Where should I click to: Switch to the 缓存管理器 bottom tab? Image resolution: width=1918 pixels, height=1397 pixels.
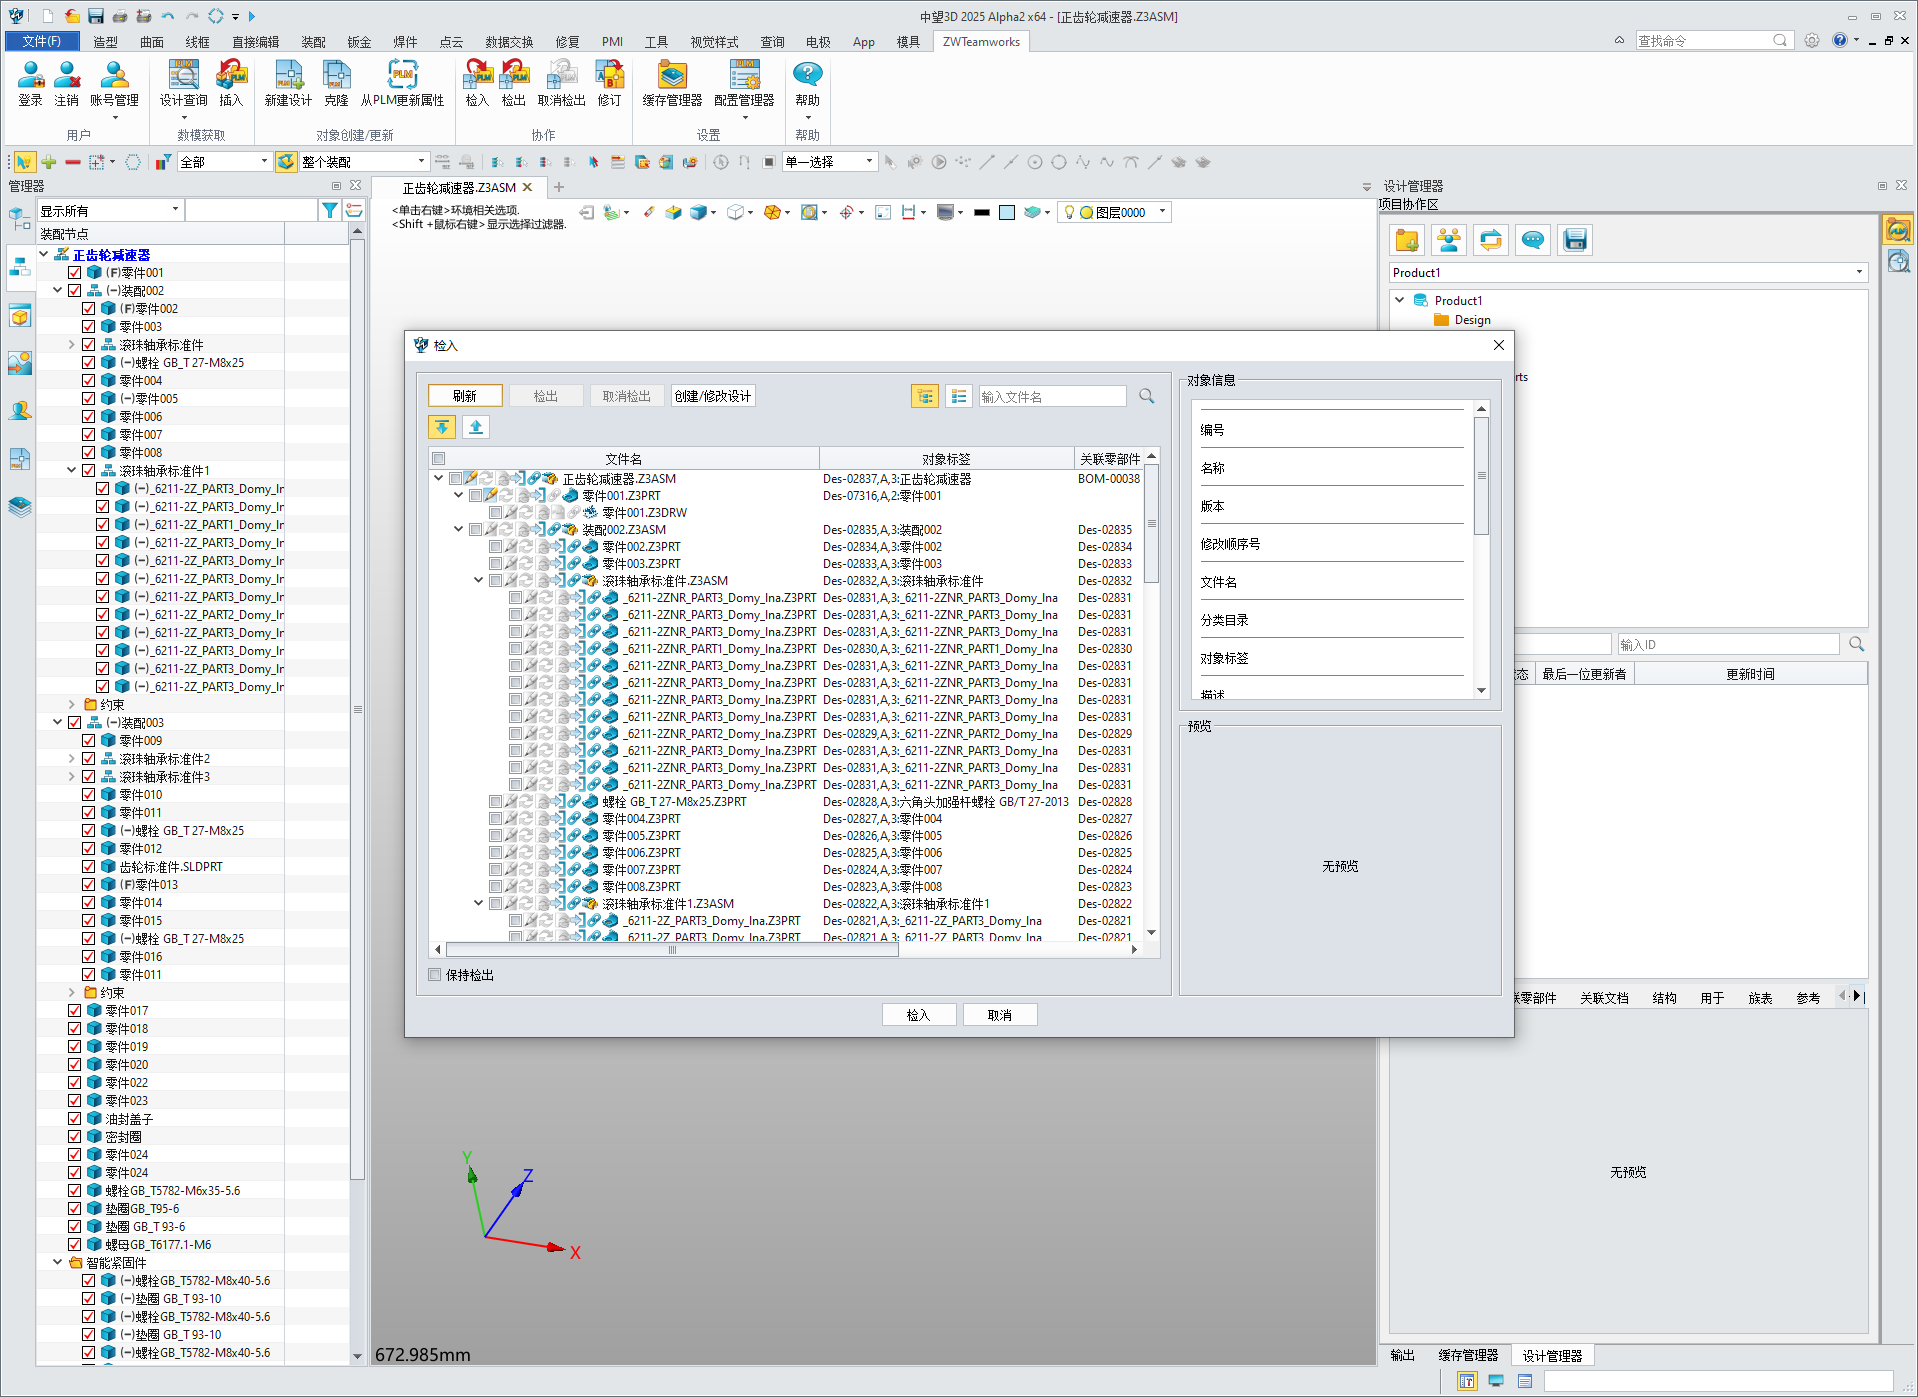1467,1356
